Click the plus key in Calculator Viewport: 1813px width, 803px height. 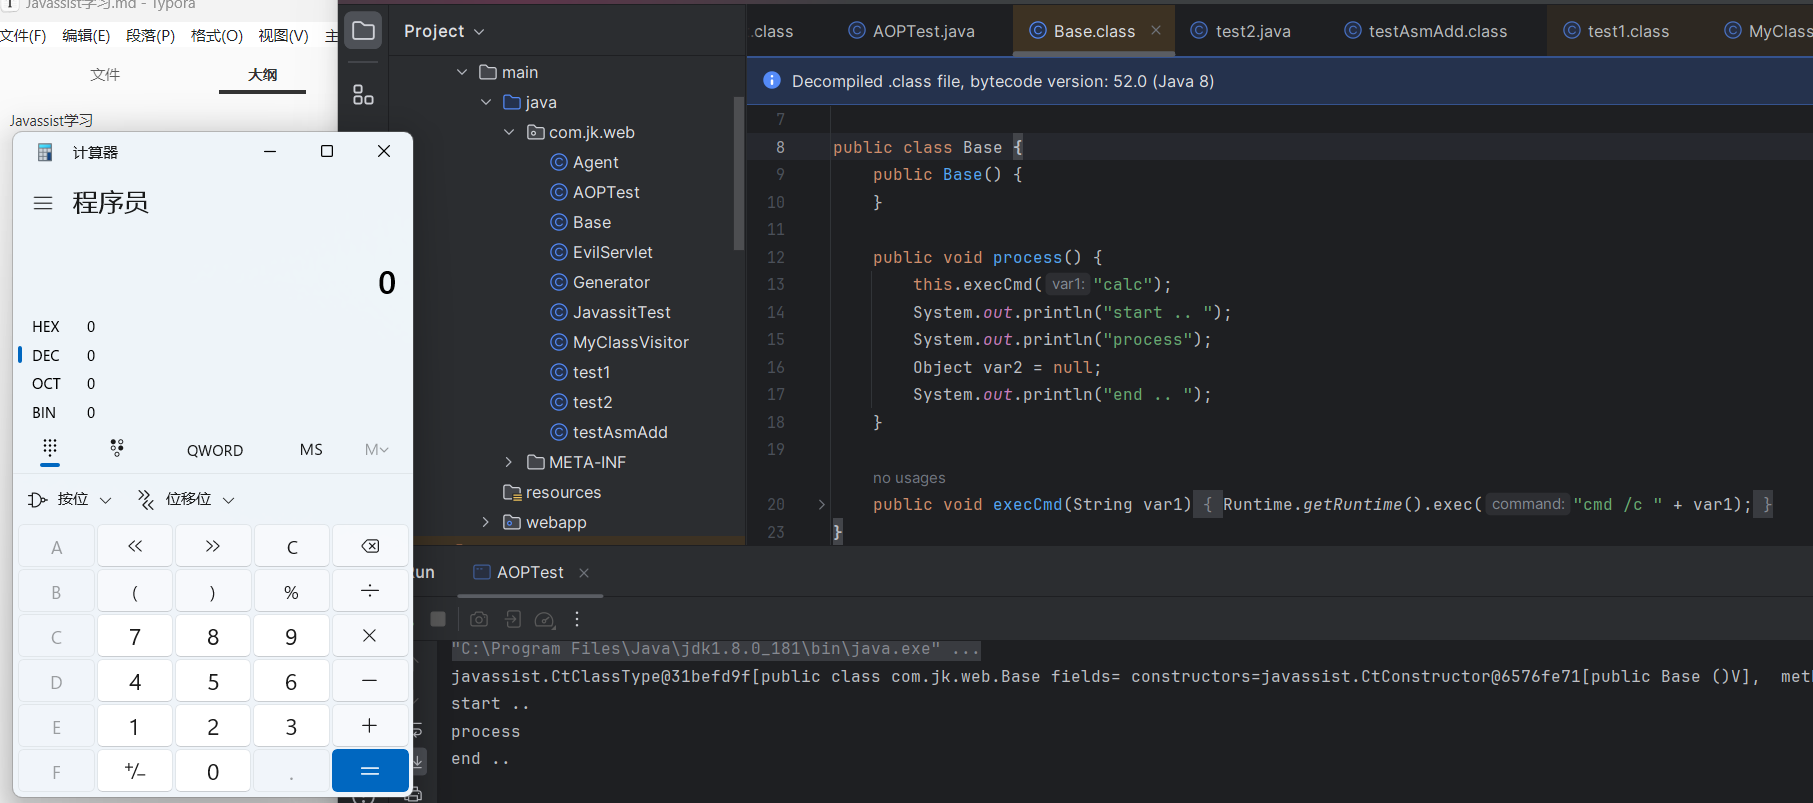[x=370, y=726]
